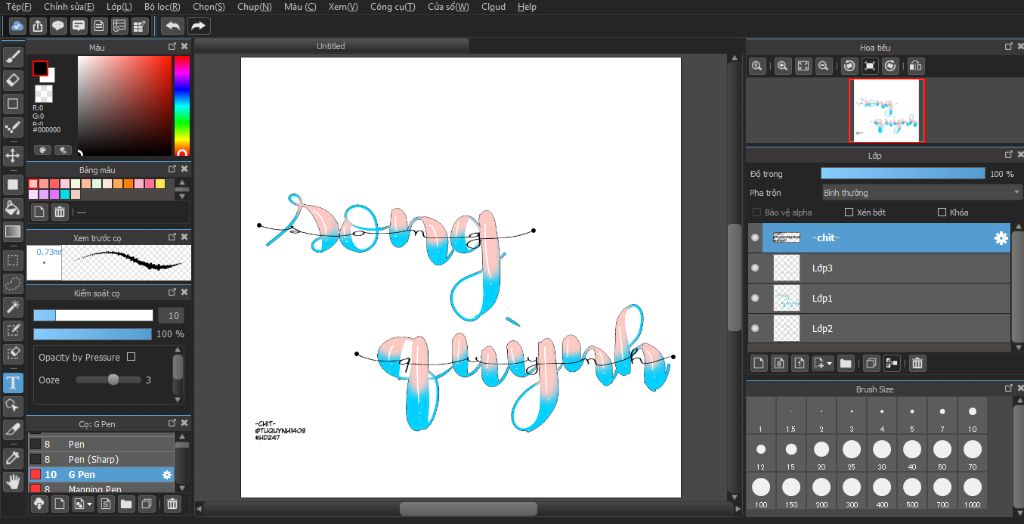The height and width of the screenshot is (524, 1024).
Task: Click the Navigator canvas thumbnail
Action: (886, 110)
